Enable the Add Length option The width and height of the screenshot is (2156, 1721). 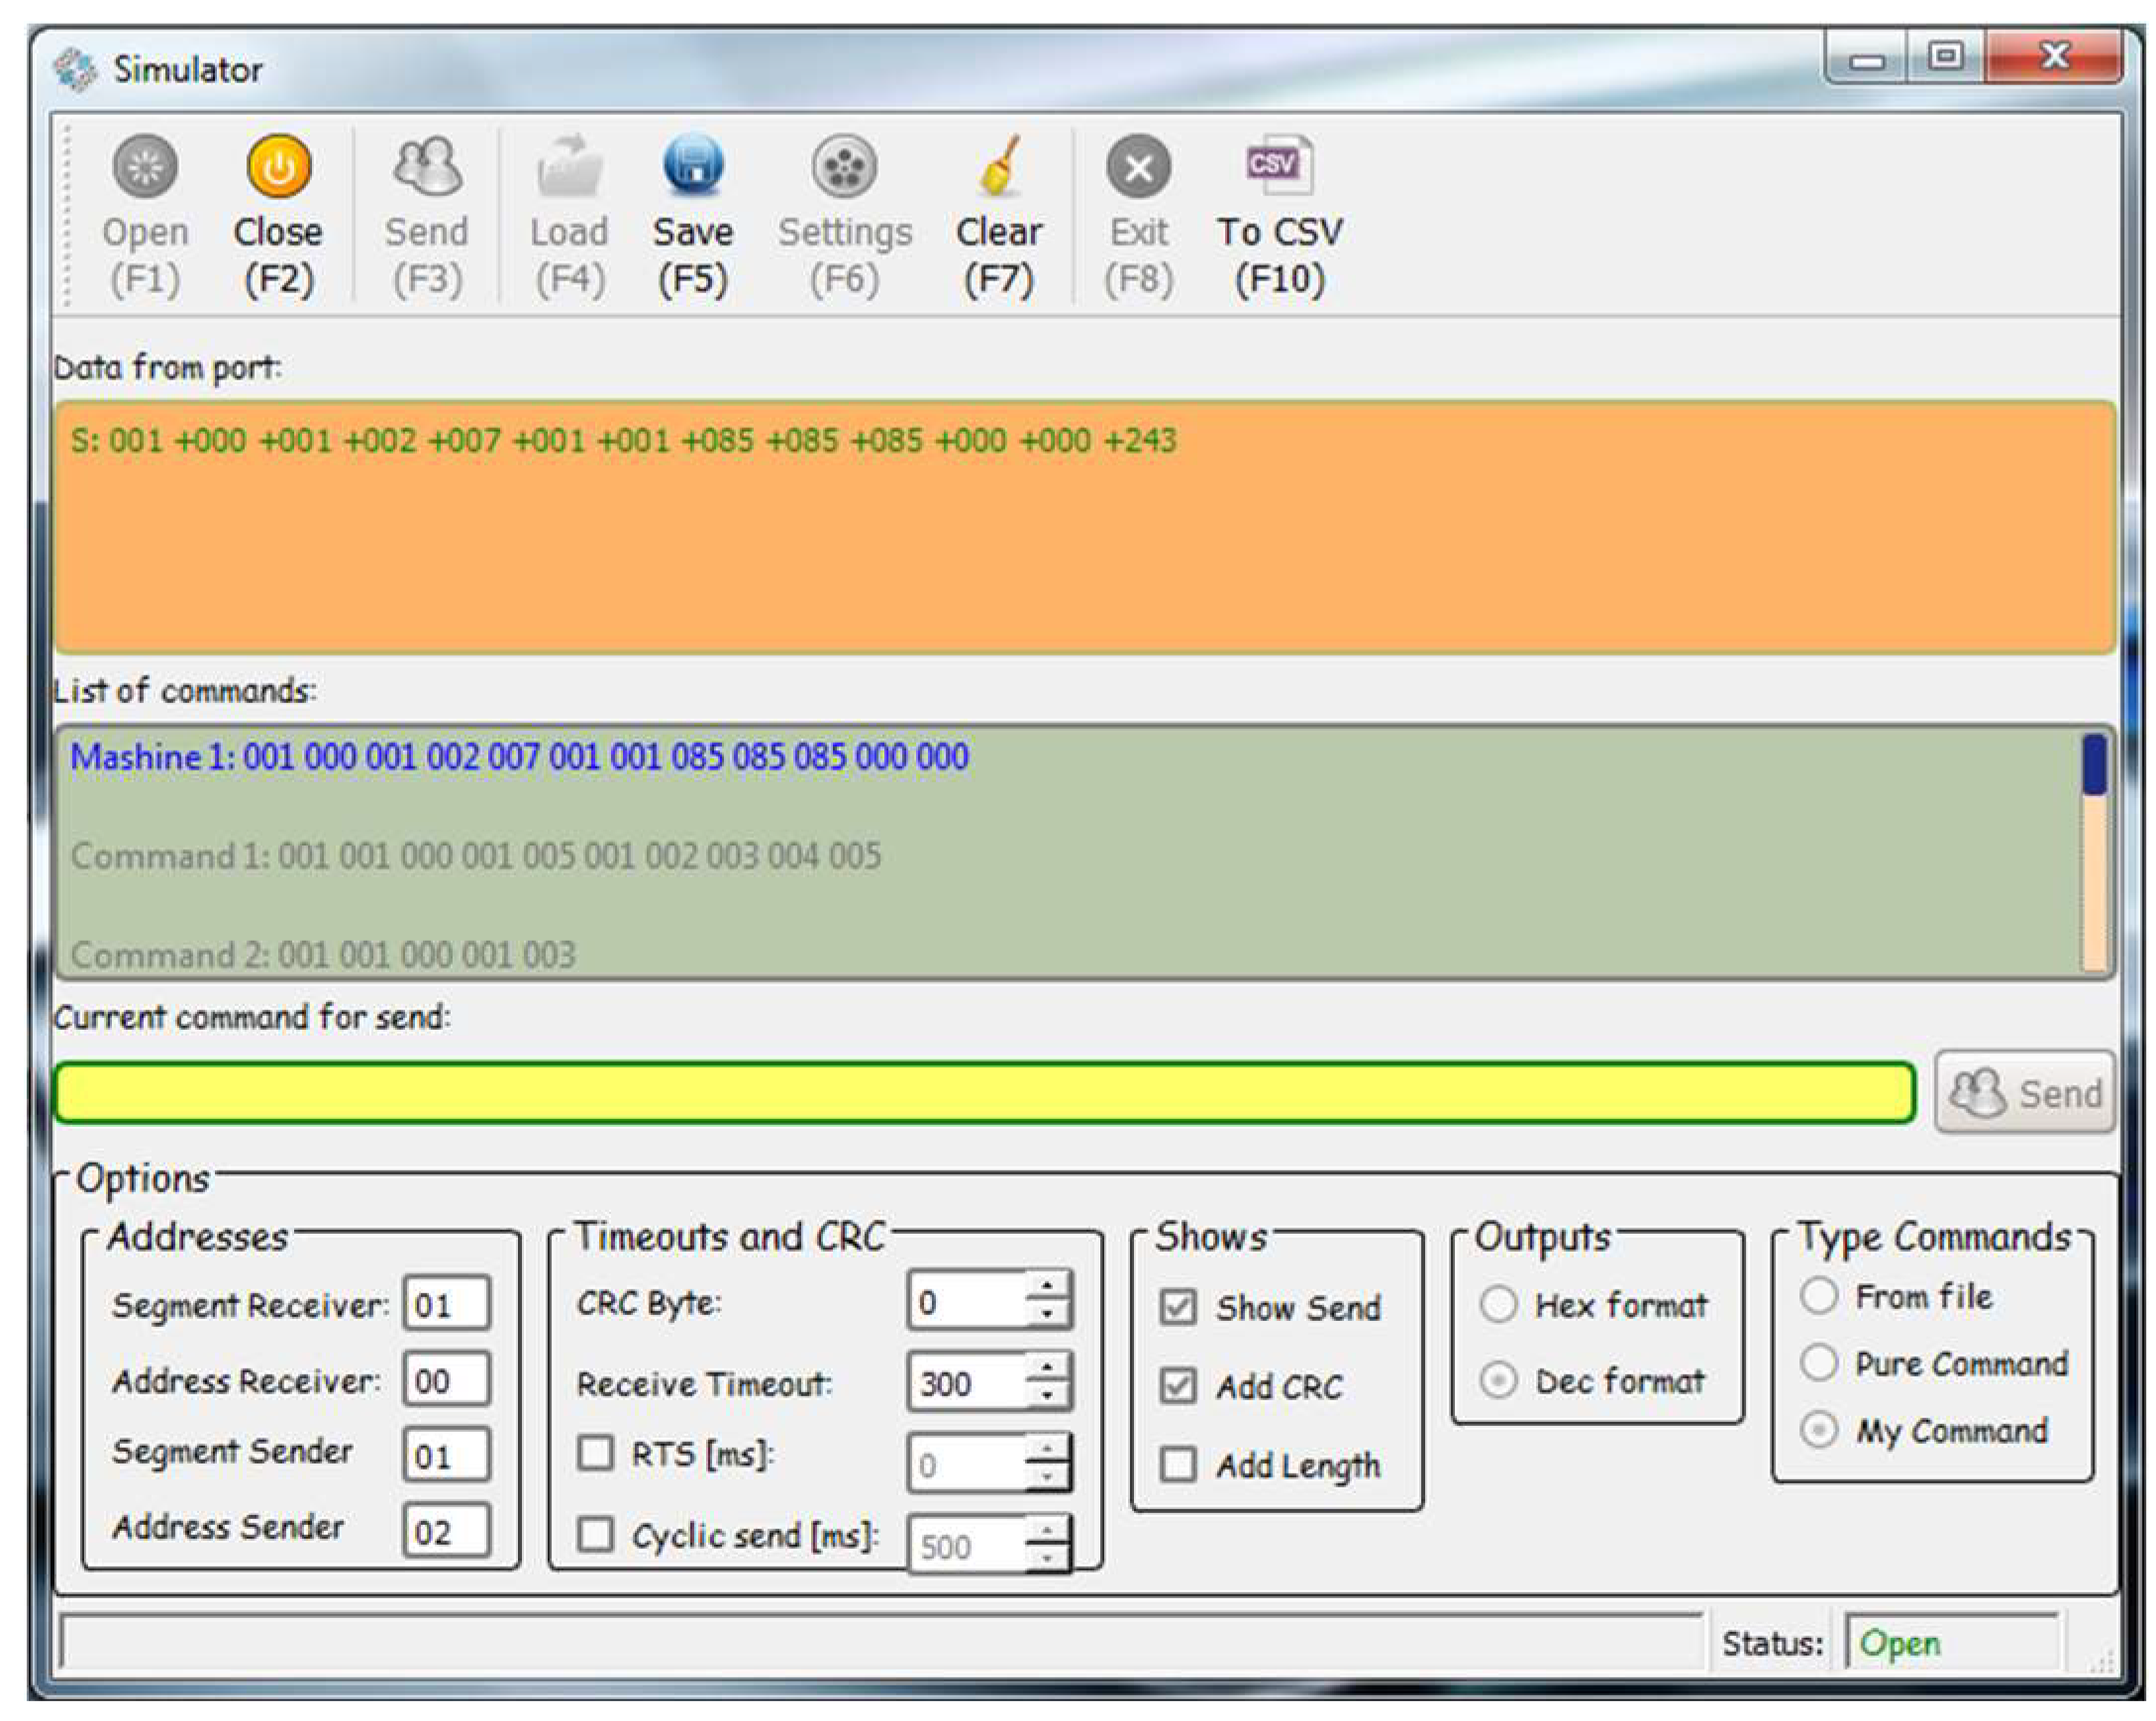[1177, 1465]
